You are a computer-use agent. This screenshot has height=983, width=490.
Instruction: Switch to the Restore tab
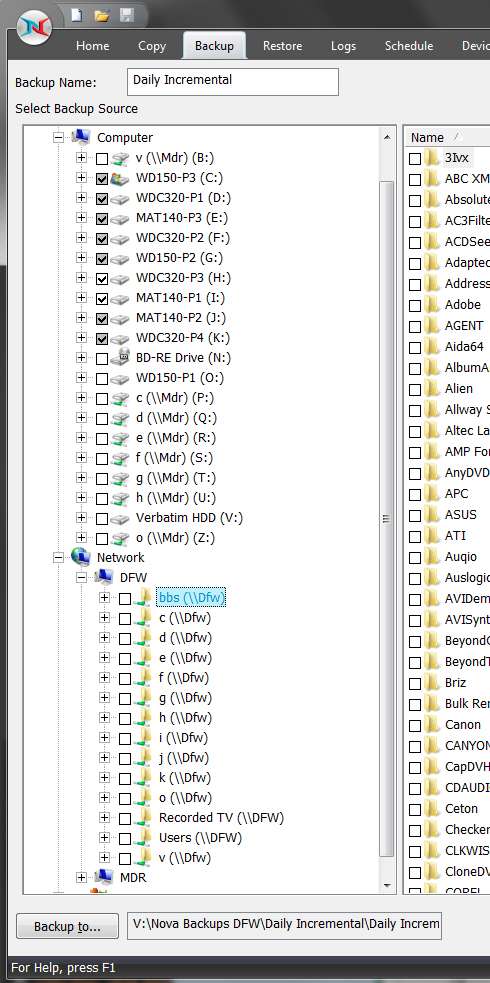pos(282,46)
